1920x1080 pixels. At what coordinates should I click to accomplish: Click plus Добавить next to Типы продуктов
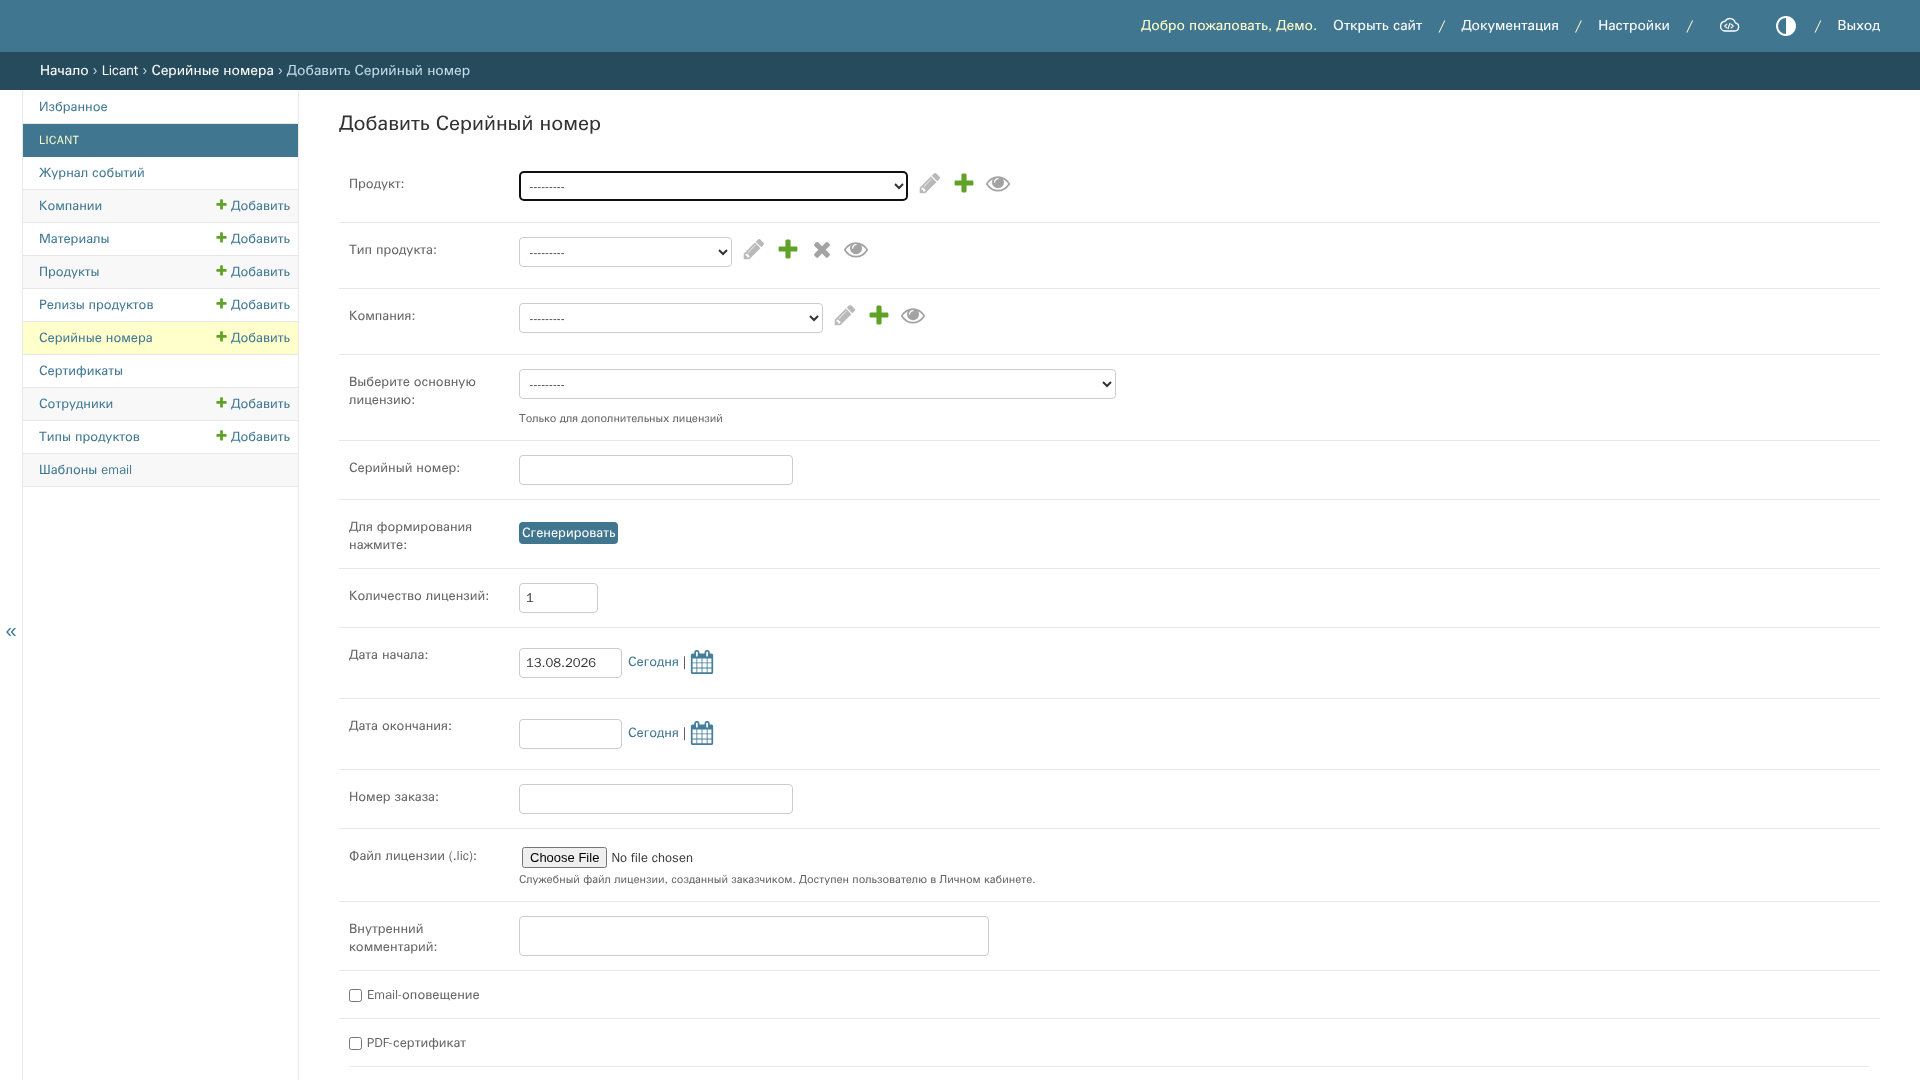point(253,437)
